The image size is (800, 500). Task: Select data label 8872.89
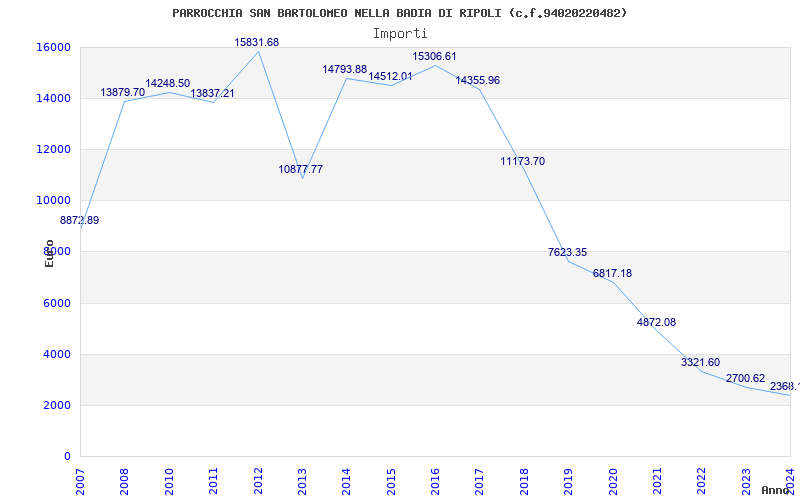[80, 220]
